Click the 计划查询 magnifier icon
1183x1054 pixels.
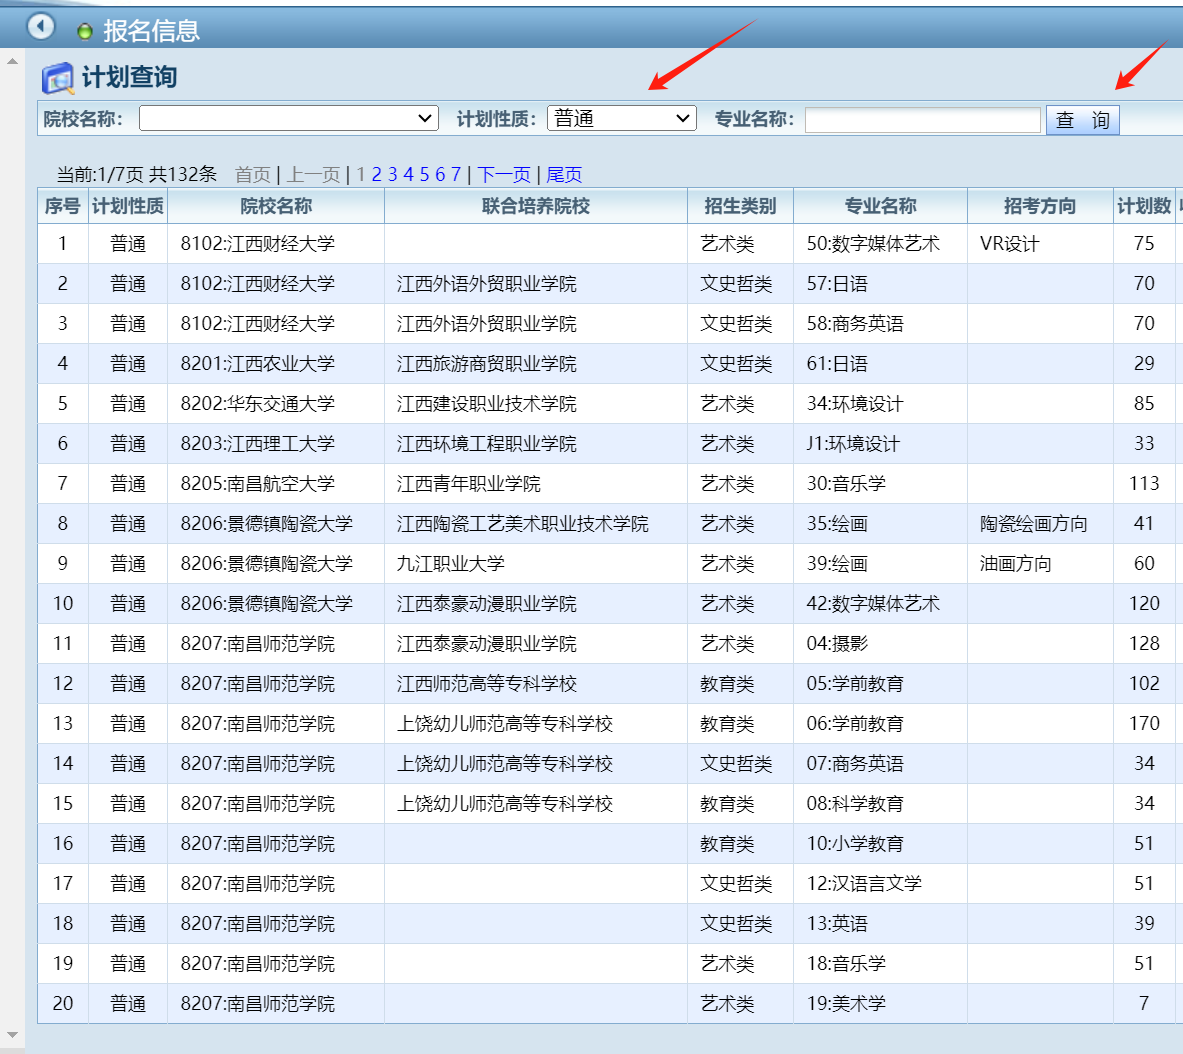(x=58, y=78)
